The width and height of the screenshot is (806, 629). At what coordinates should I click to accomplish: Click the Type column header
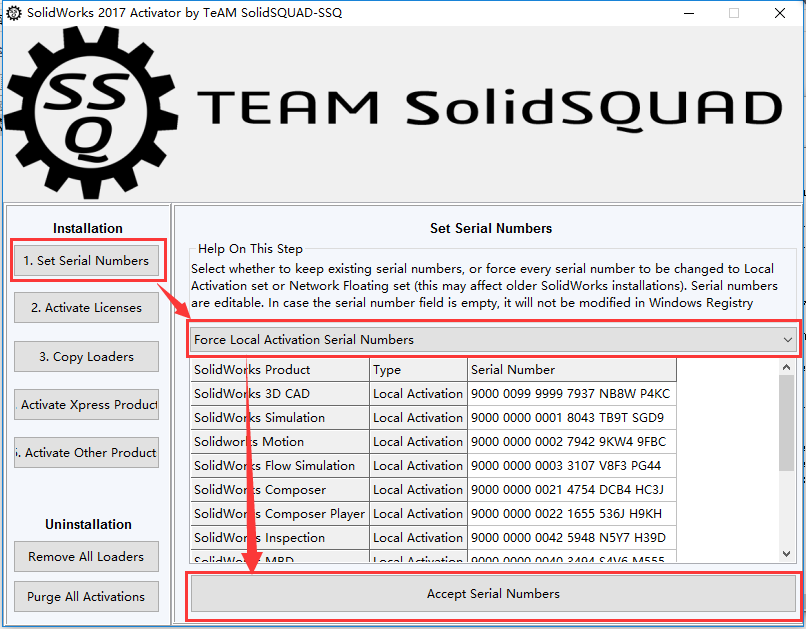point(418,369)
